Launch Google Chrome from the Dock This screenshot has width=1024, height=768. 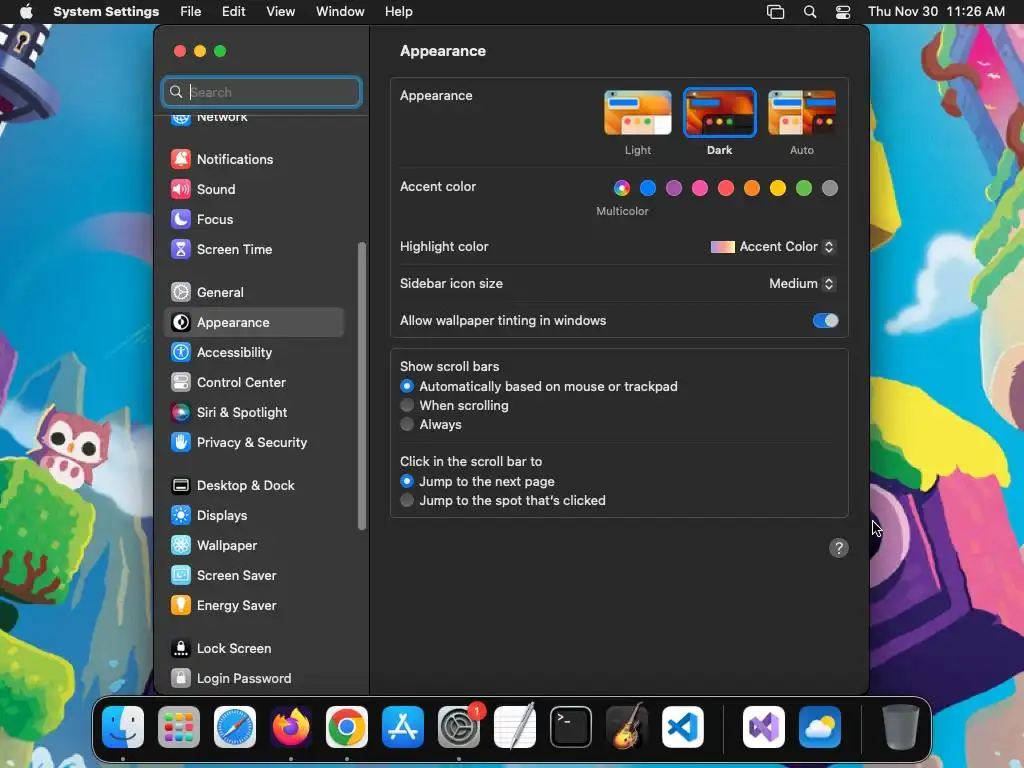(x=347, y=727)
